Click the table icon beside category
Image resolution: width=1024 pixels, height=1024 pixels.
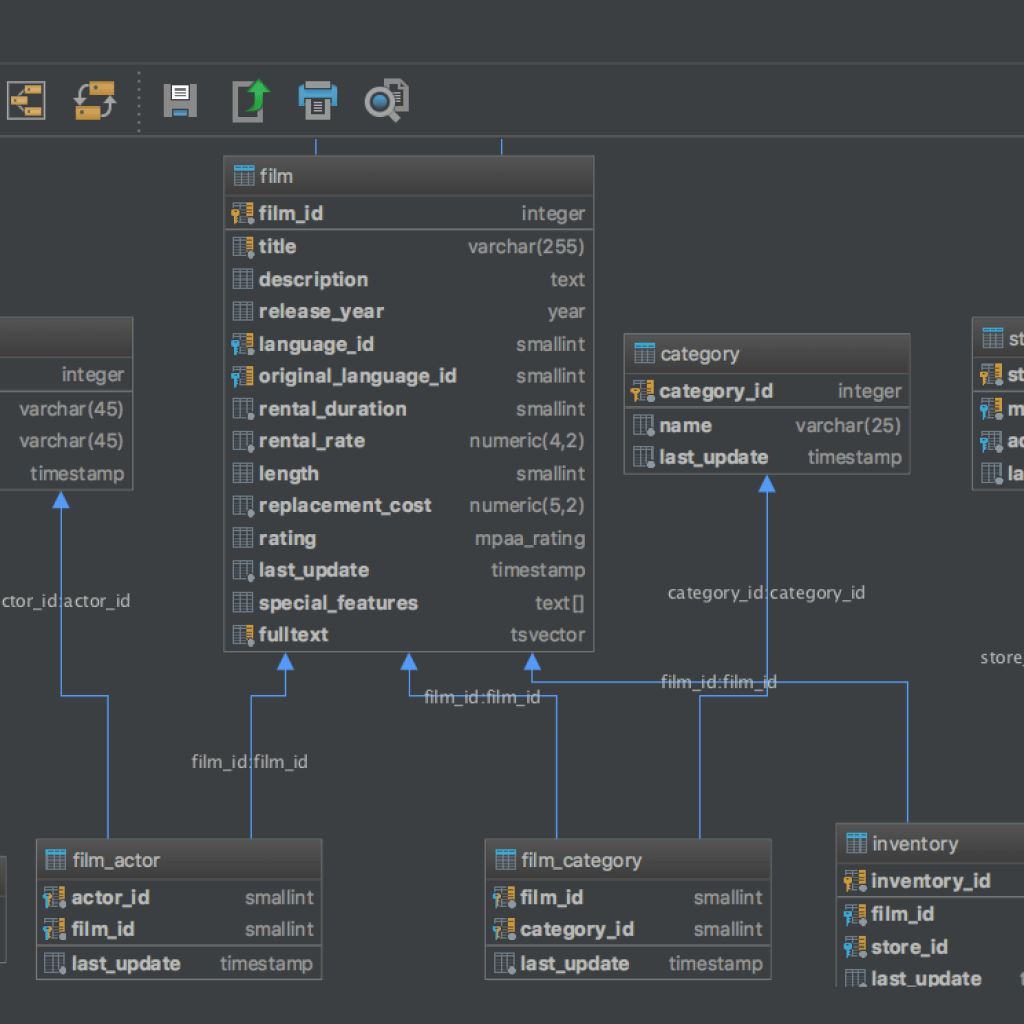coord(646,353)
